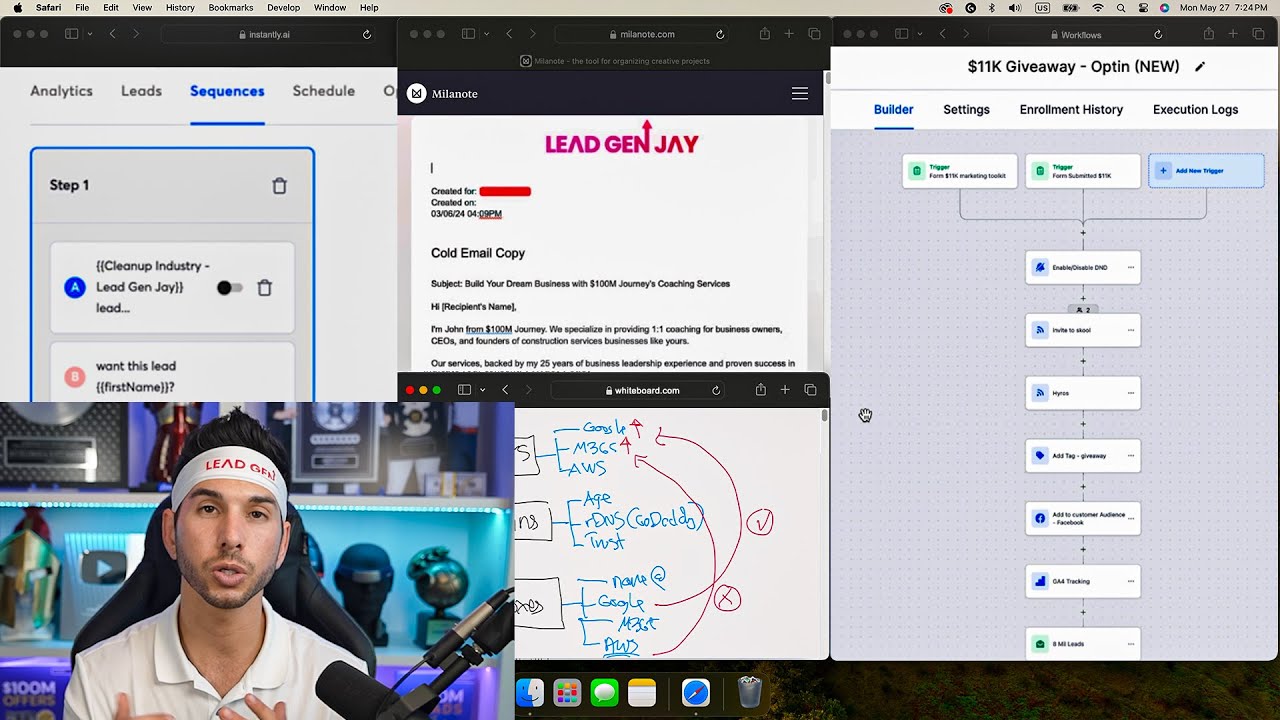Open sidebar dropdown arrow in instantly.ai window
The width and height of the screenshot is (1280, 720).
tap(90, 34)
